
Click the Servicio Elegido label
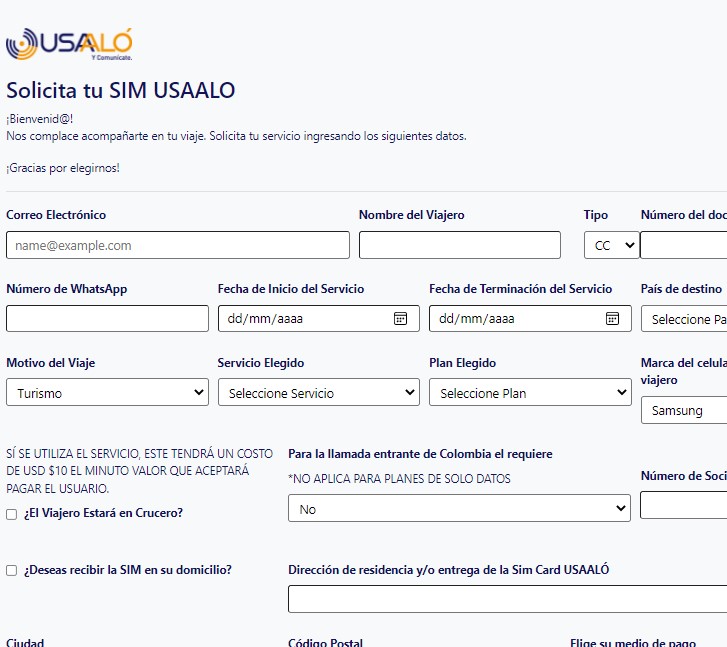pyautogui.click(x=261, y=363)
